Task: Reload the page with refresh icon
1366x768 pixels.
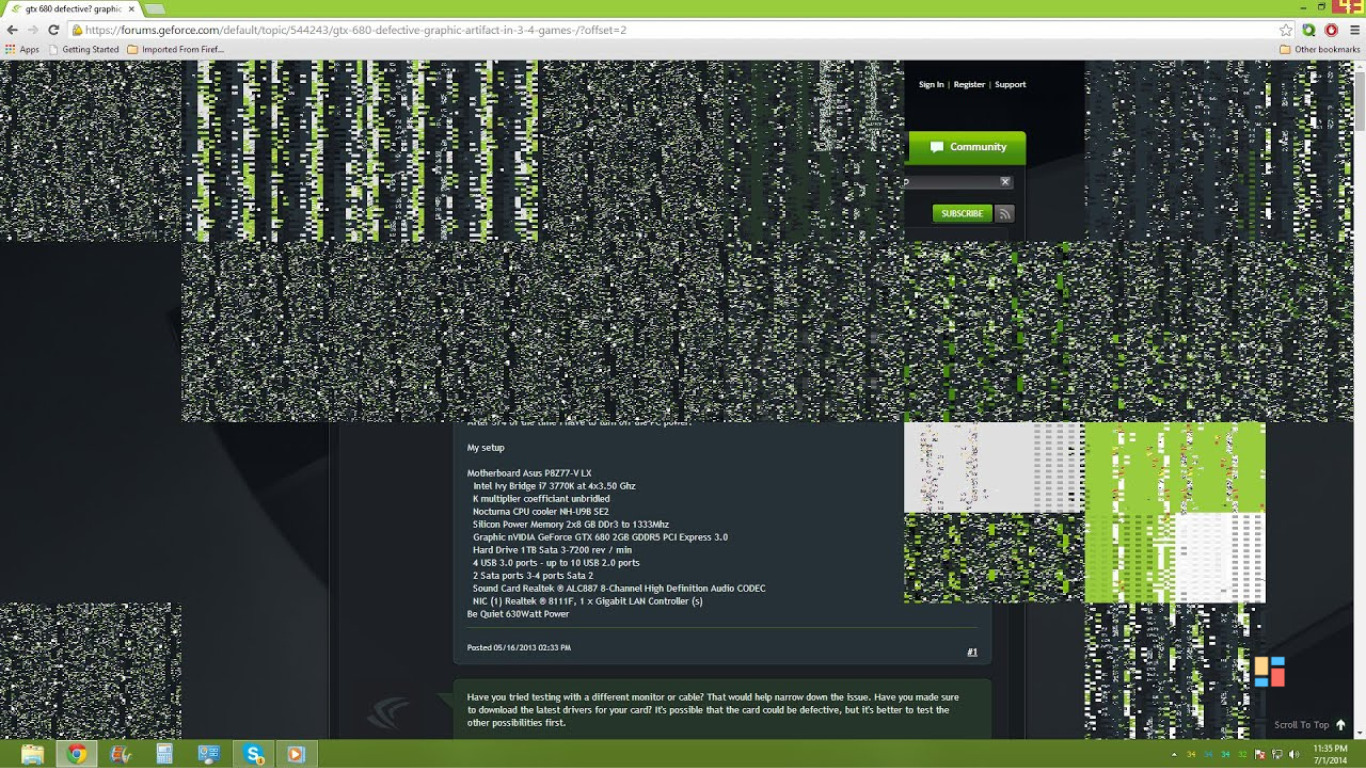Action: click(53, 30)
